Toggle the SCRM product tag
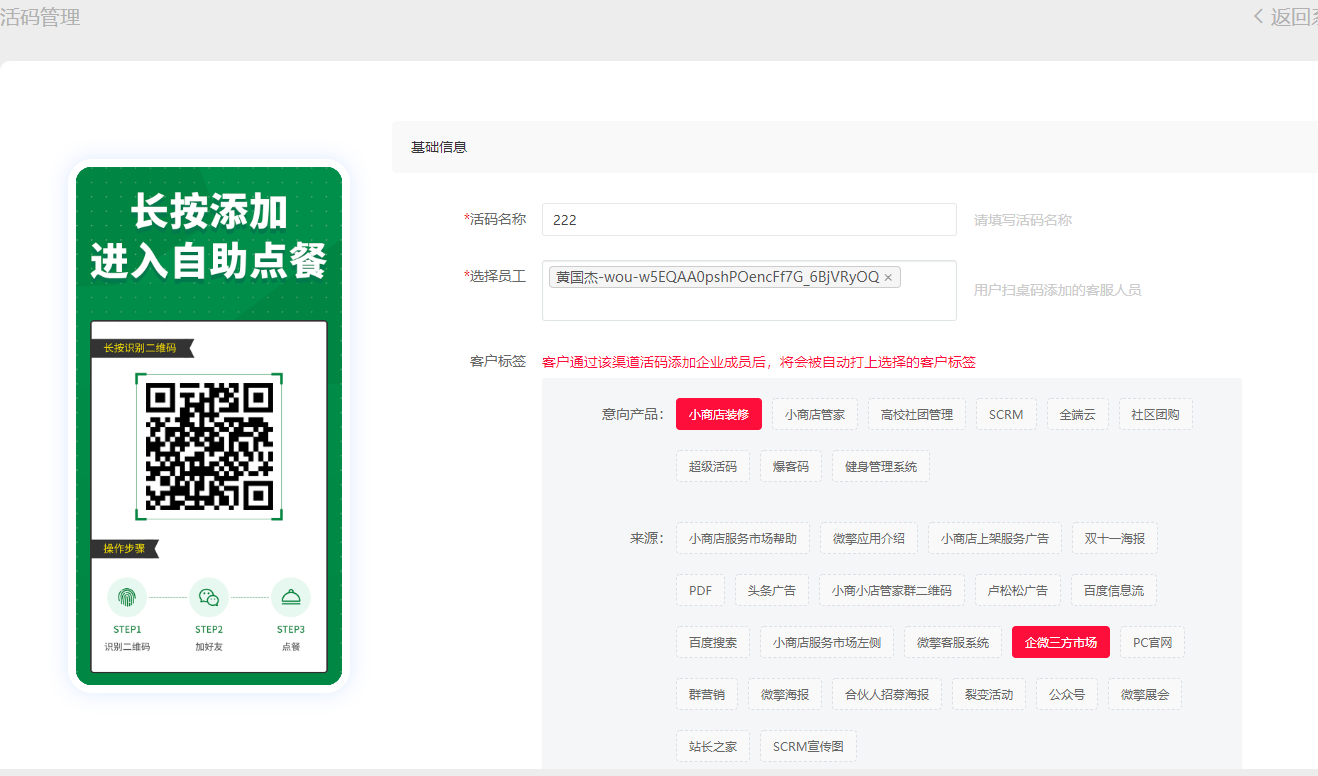The image size is (1318, 776). (1006, 414)
